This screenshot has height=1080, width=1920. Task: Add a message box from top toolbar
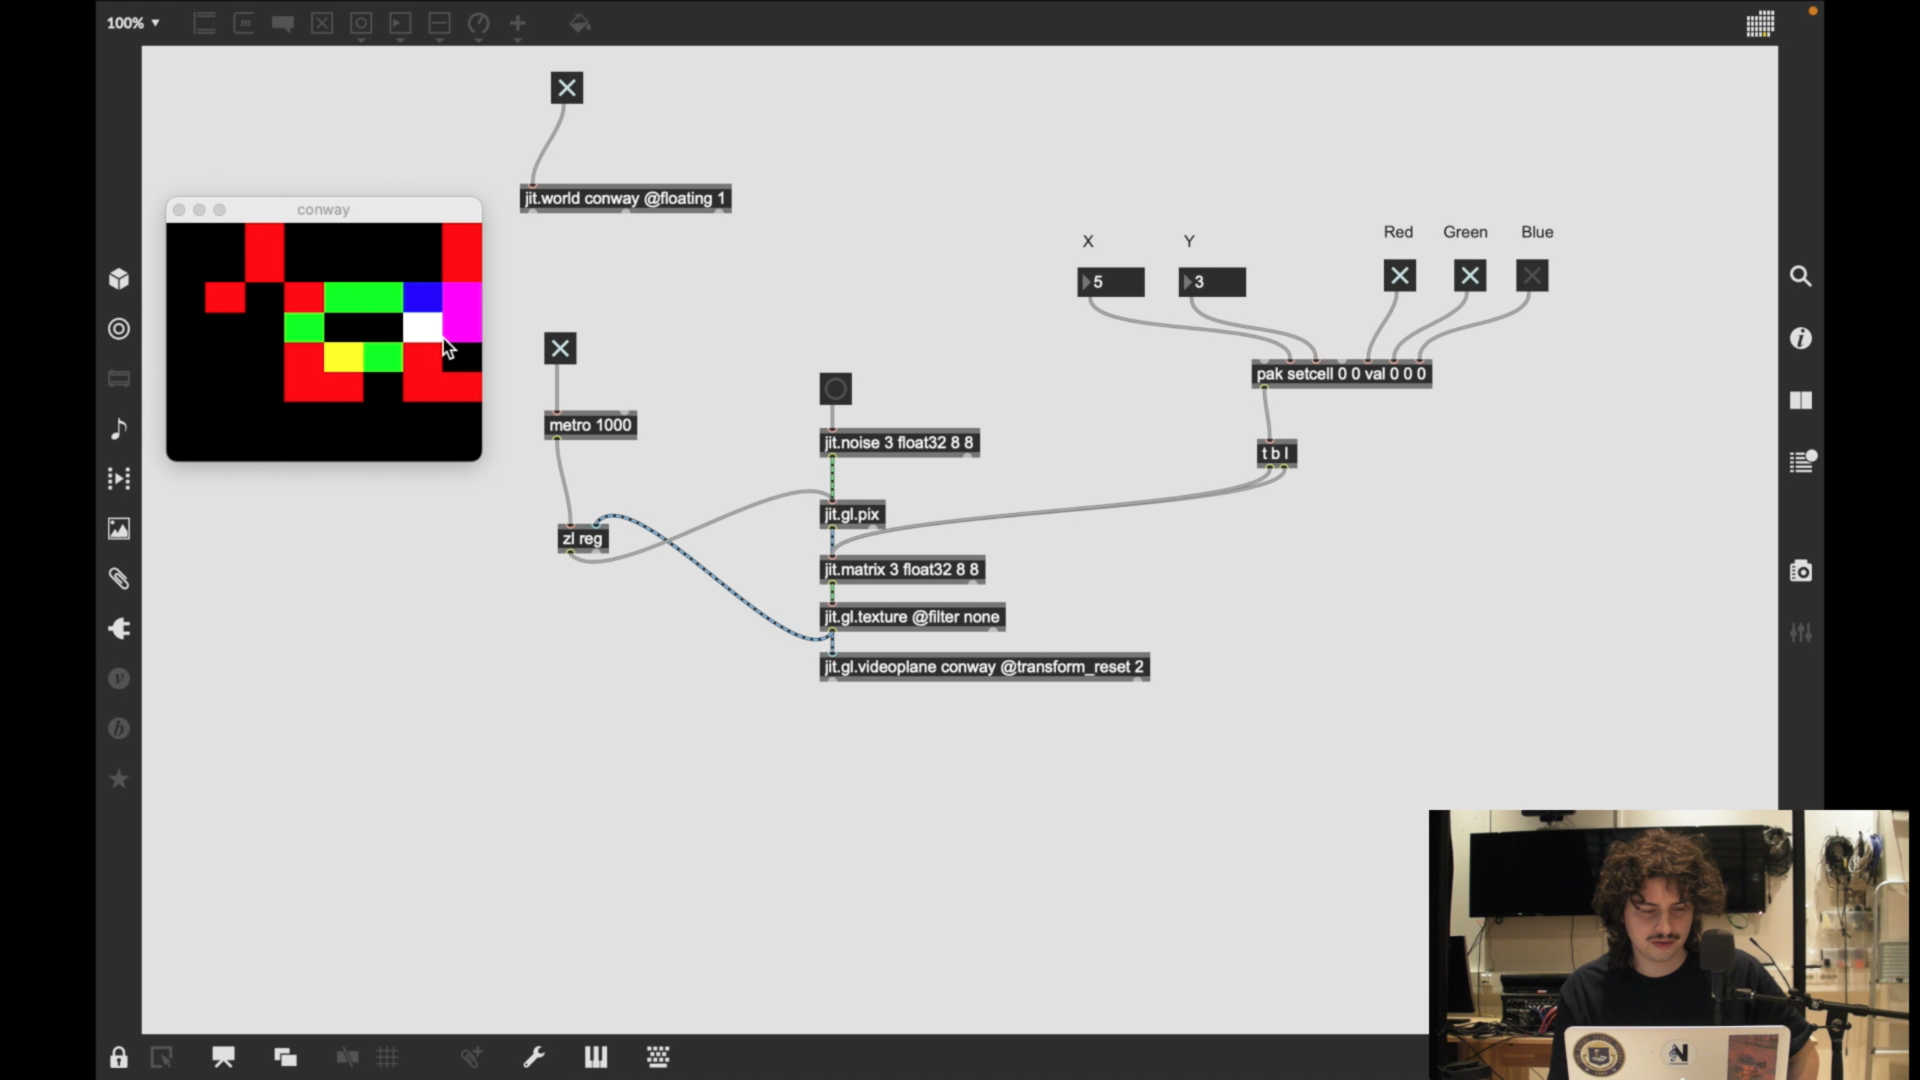coord(243,23)
